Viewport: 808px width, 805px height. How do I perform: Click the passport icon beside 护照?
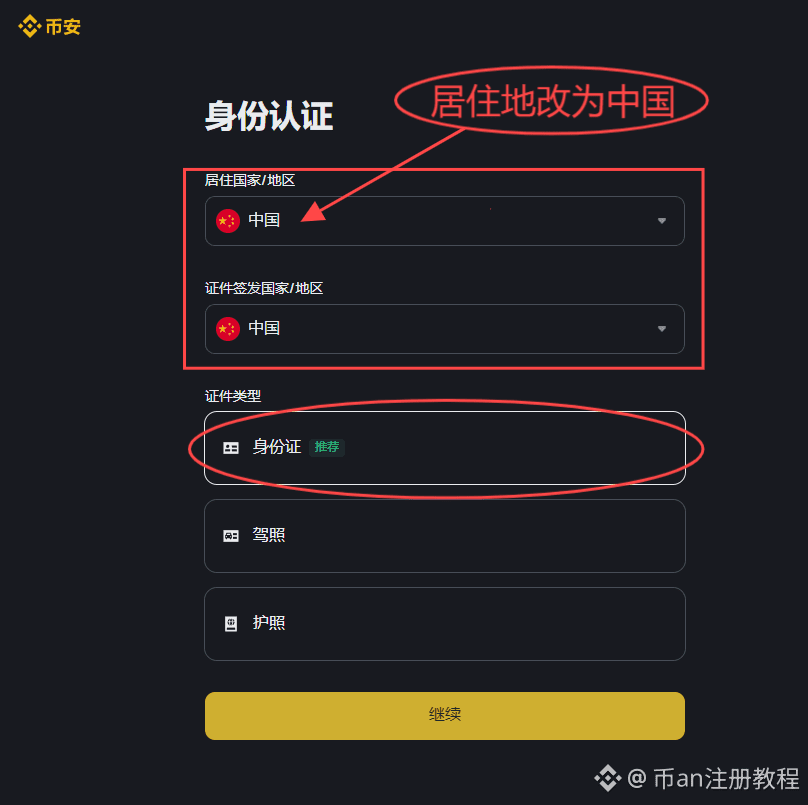tap(231, 624)
